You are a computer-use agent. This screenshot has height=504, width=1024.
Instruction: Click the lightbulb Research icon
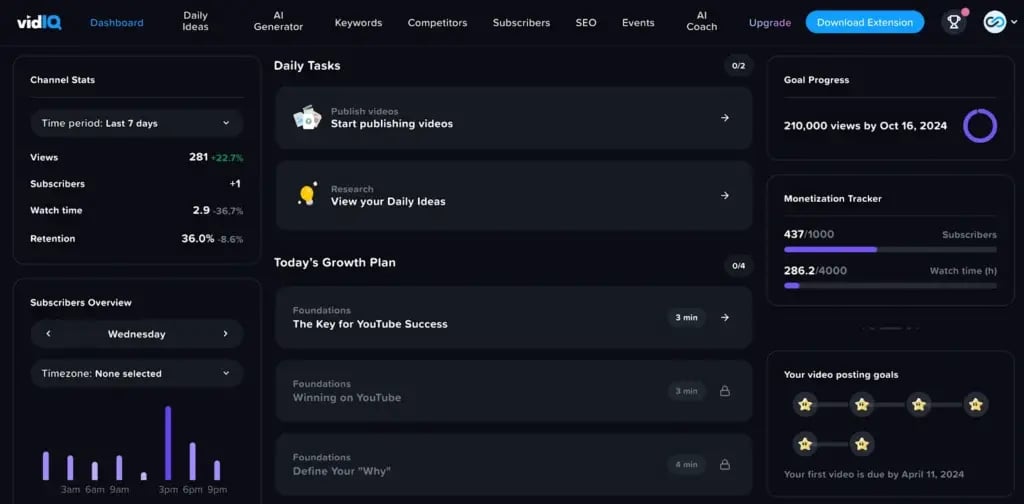click(x=307, y=195)
